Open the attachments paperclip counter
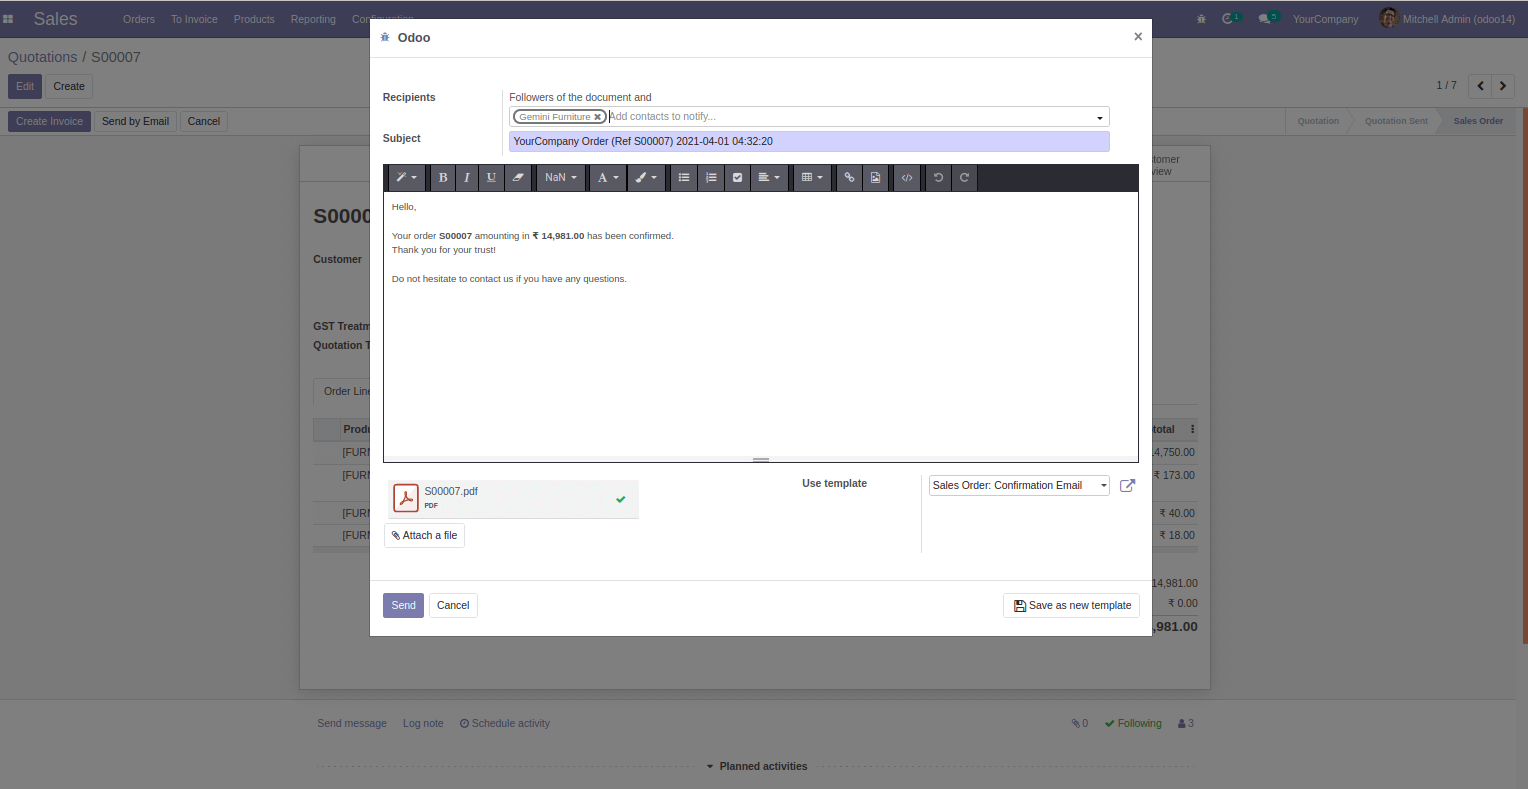 [1080, 724]
